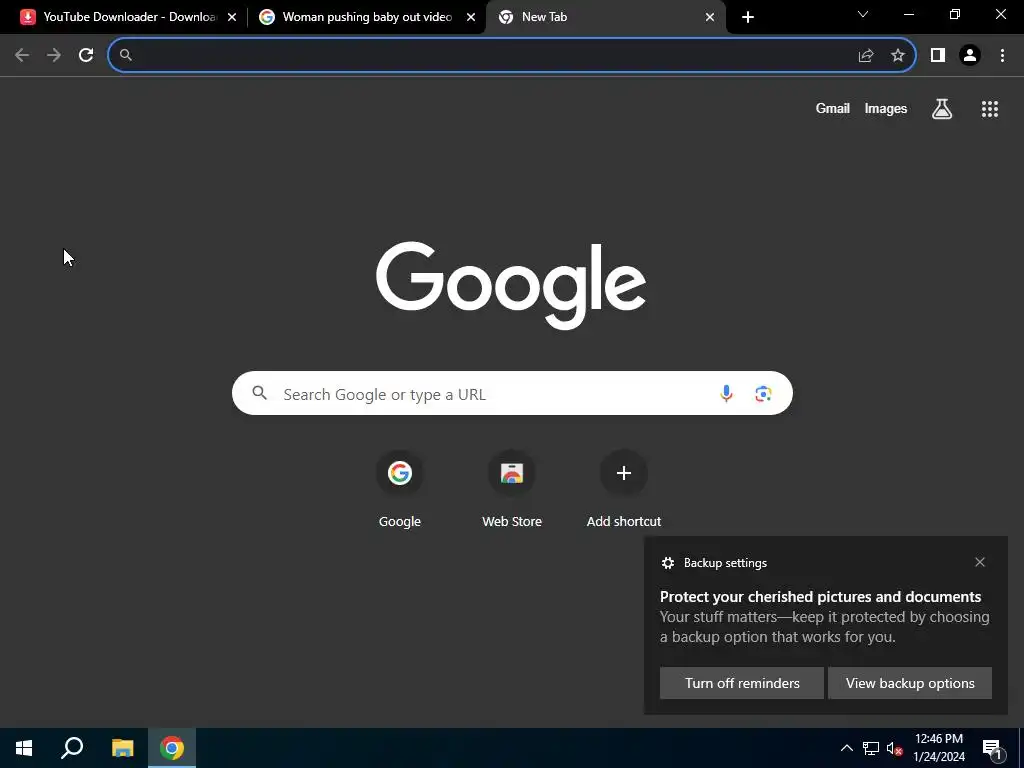
Task: Open the taskbar clock and date
Action: tap(939, 748)
